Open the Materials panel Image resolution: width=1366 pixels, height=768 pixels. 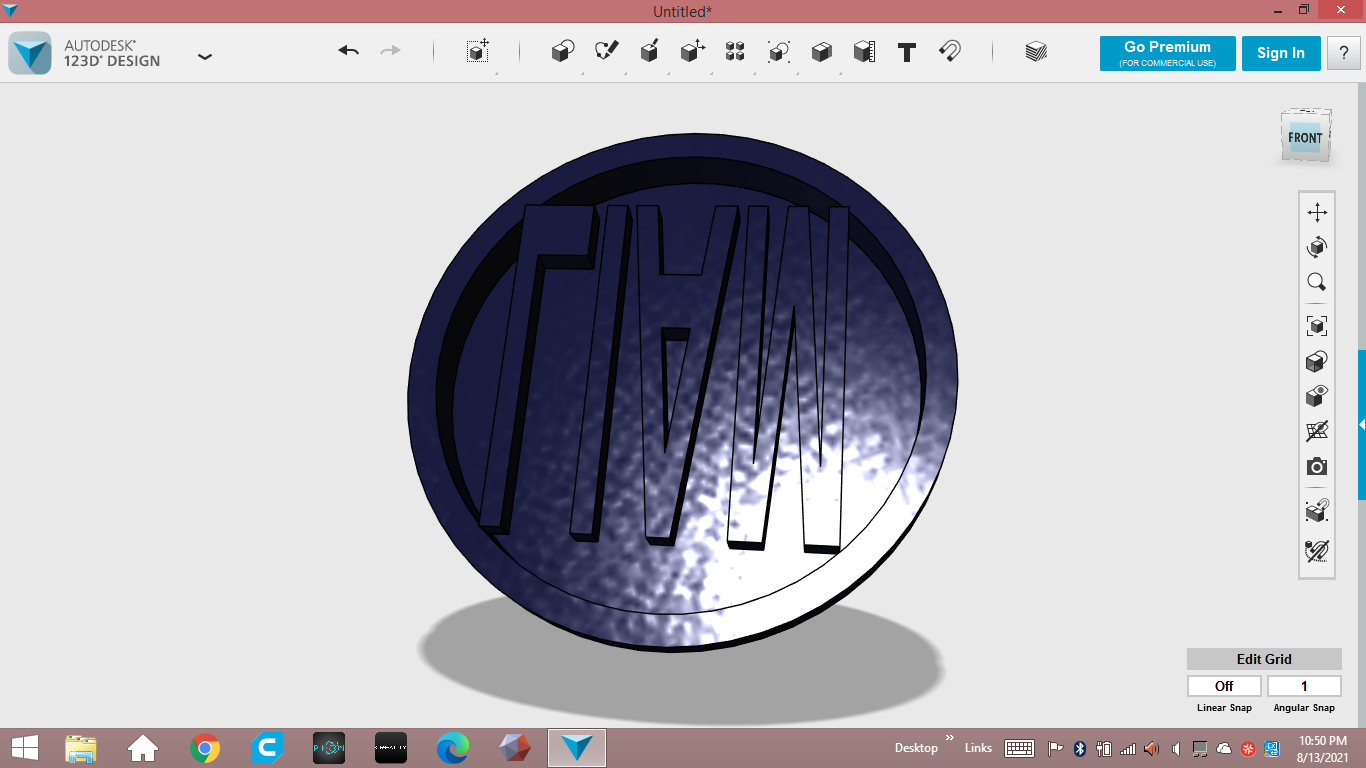1036,51
